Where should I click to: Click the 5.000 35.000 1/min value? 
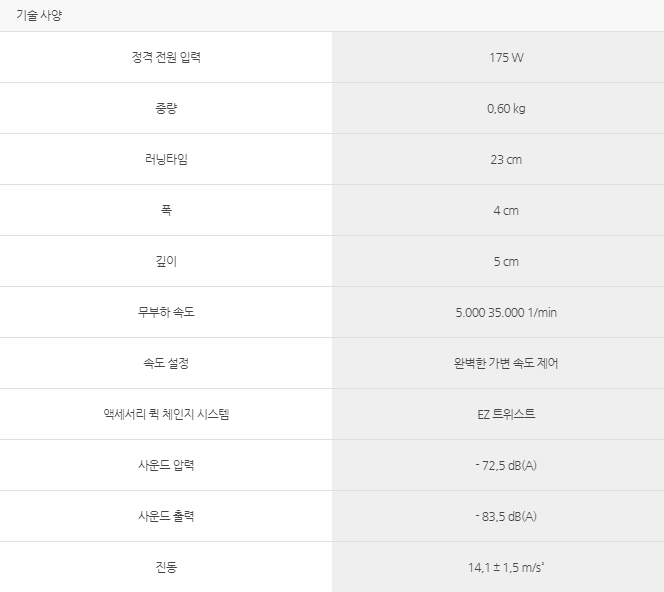pos(506,313)
